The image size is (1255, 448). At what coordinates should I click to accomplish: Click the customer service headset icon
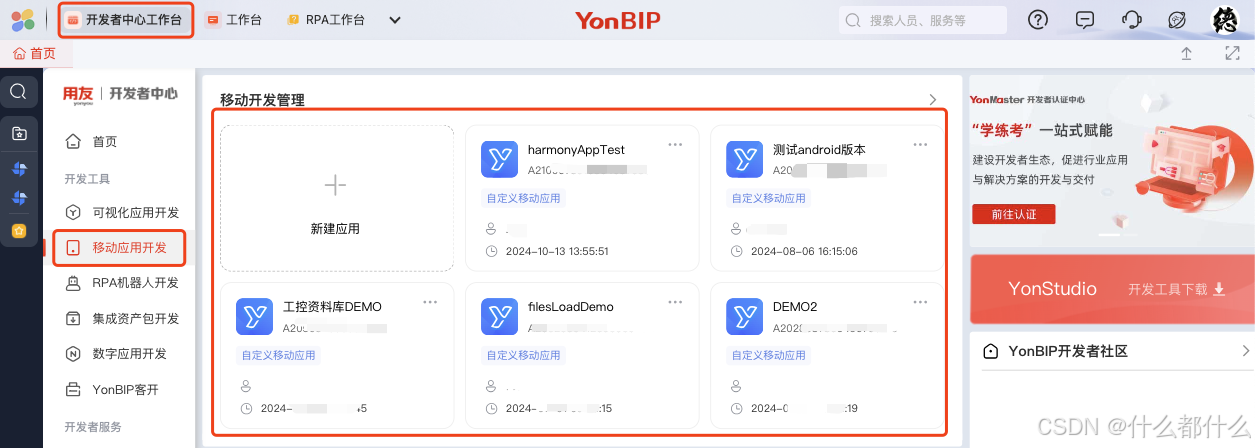pyautogui.click(x=1132, y=20)
